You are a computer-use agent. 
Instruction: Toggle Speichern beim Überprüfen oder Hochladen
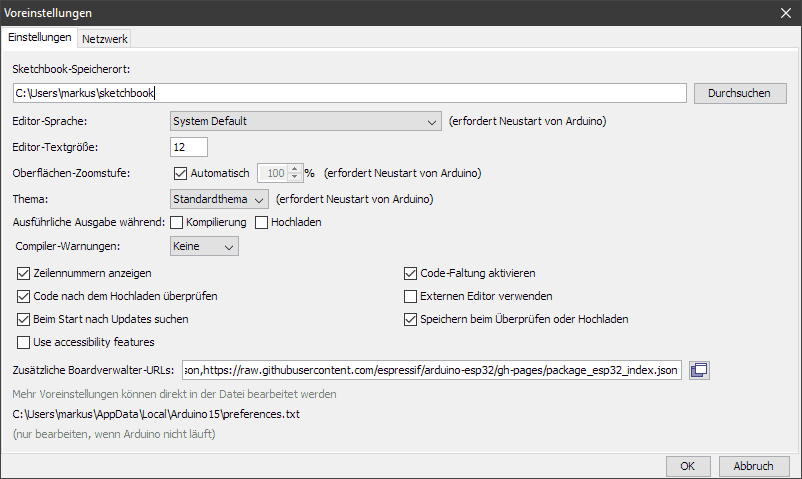point(410,319)
